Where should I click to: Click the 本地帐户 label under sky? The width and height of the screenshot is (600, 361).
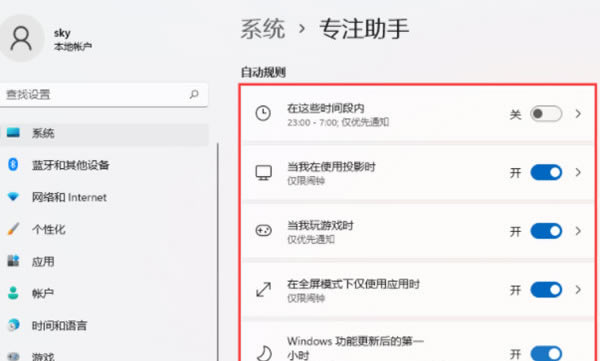73,47
